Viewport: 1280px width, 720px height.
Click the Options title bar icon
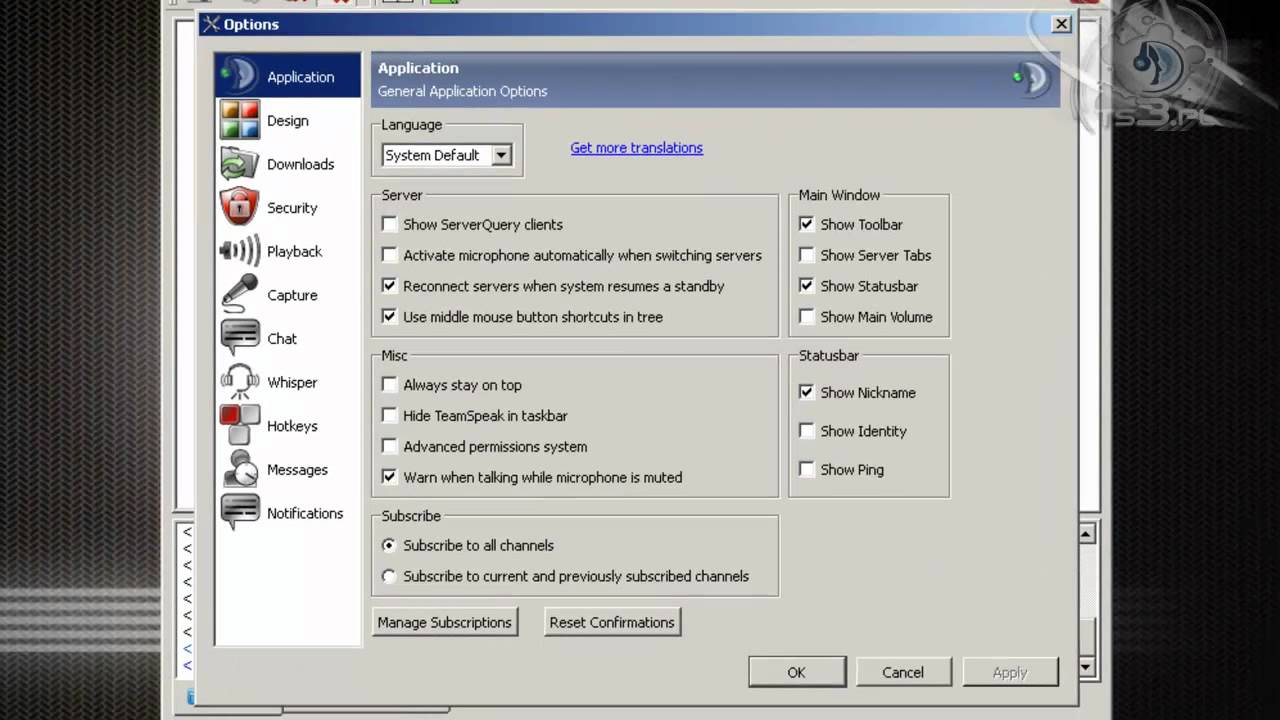(x=210, y=24)
